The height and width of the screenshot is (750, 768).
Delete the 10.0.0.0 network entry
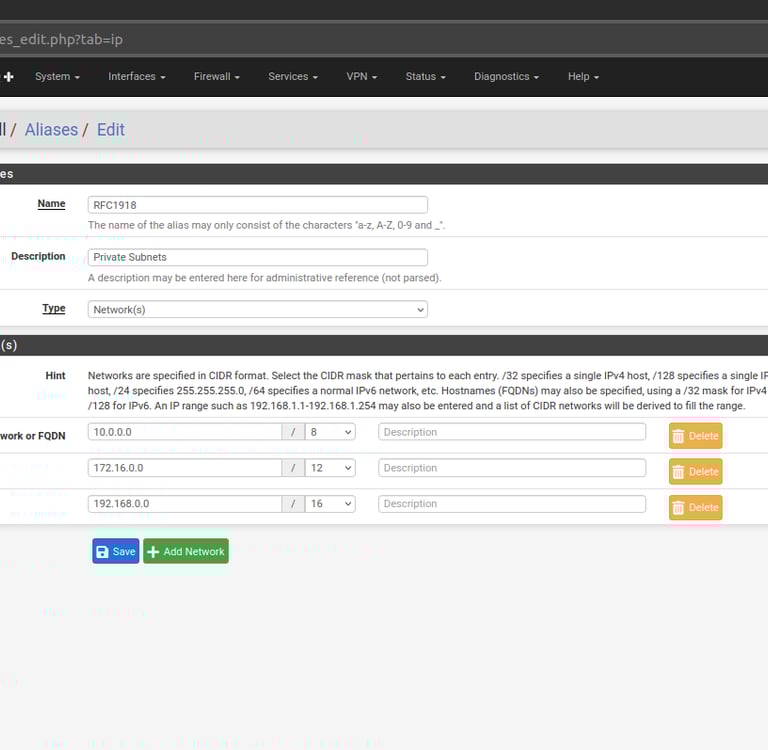tap(695, 435)
